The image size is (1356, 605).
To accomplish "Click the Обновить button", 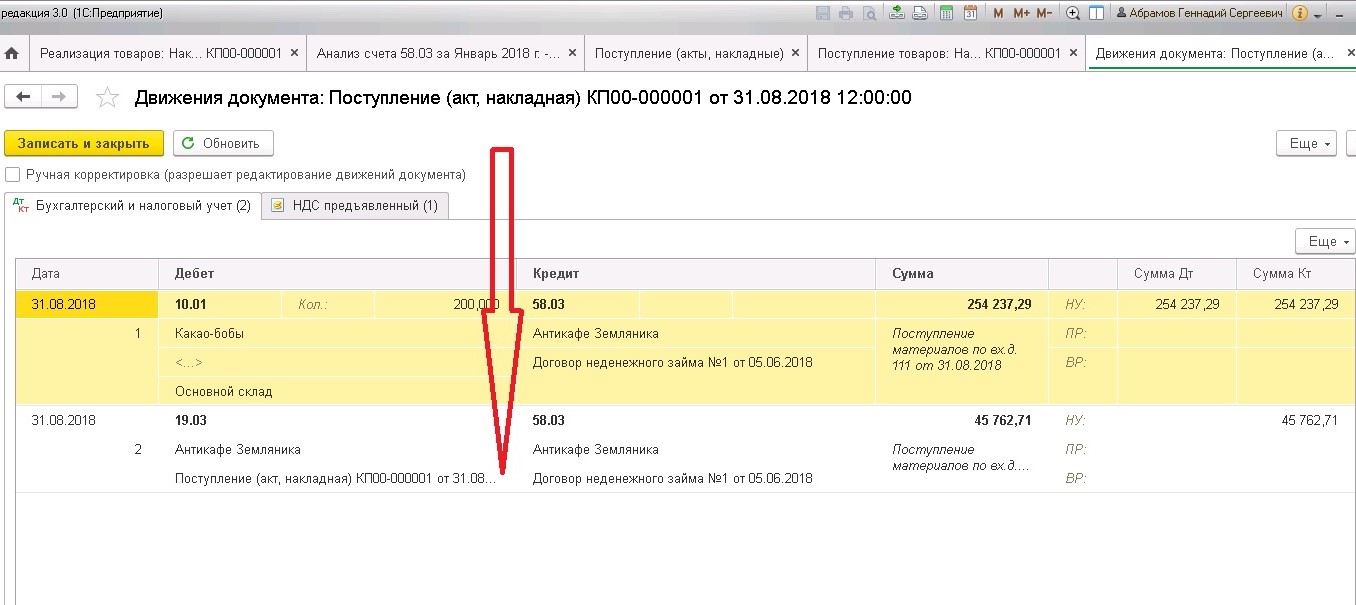I will coord(223,143).
